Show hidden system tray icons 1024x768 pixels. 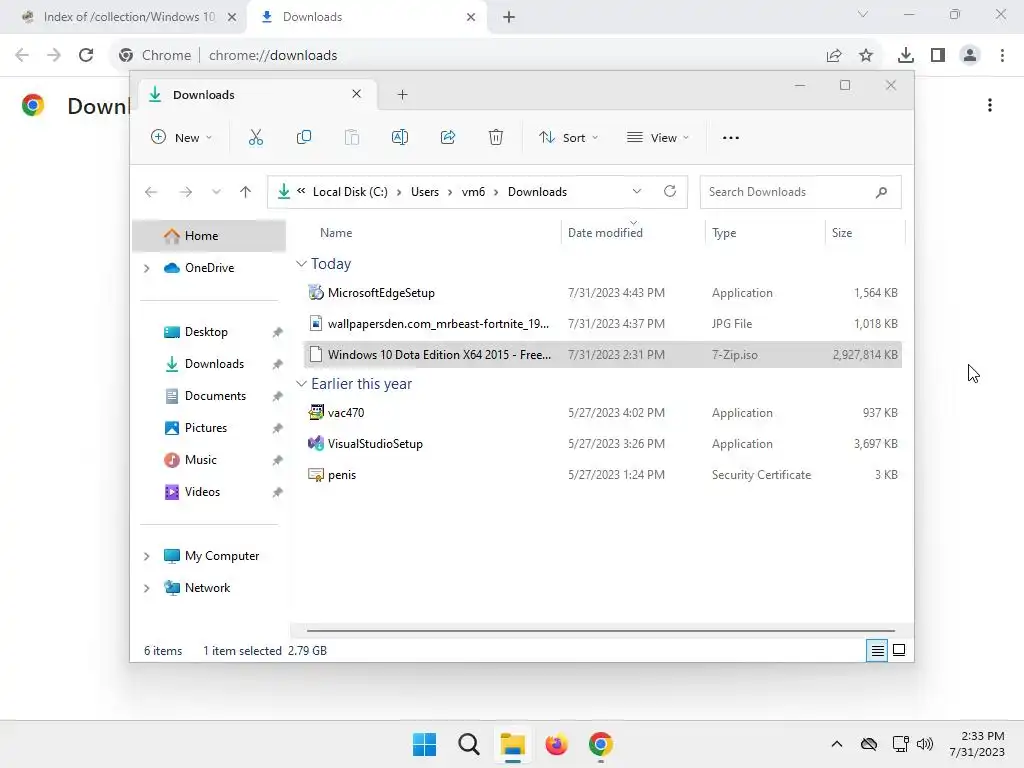tap(837, 744)
